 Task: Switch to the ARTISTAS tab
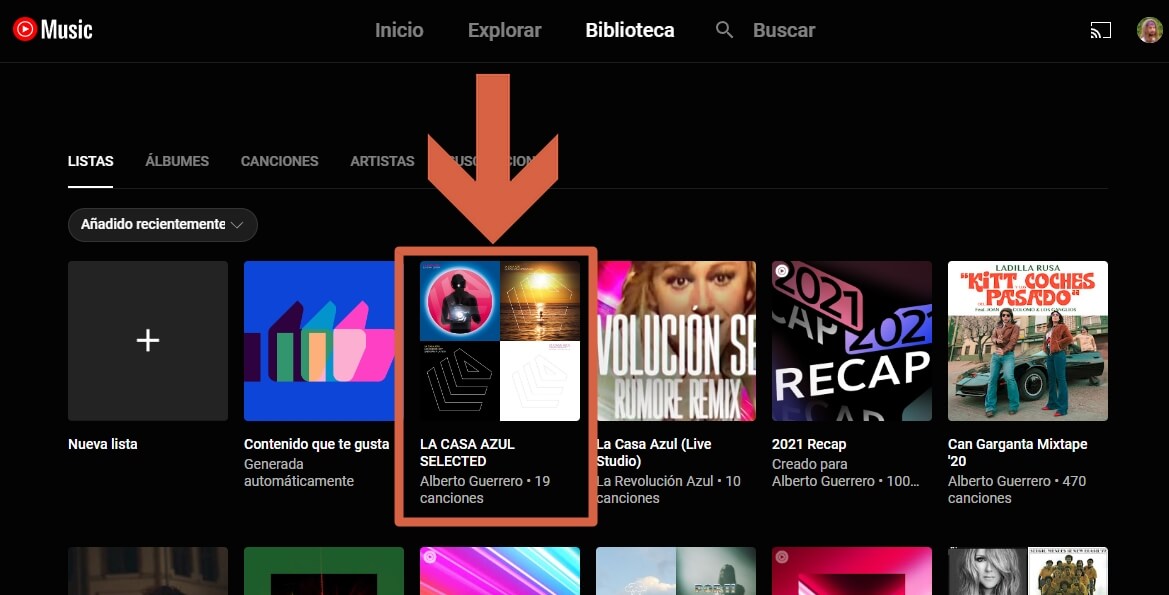pos(382,161)
